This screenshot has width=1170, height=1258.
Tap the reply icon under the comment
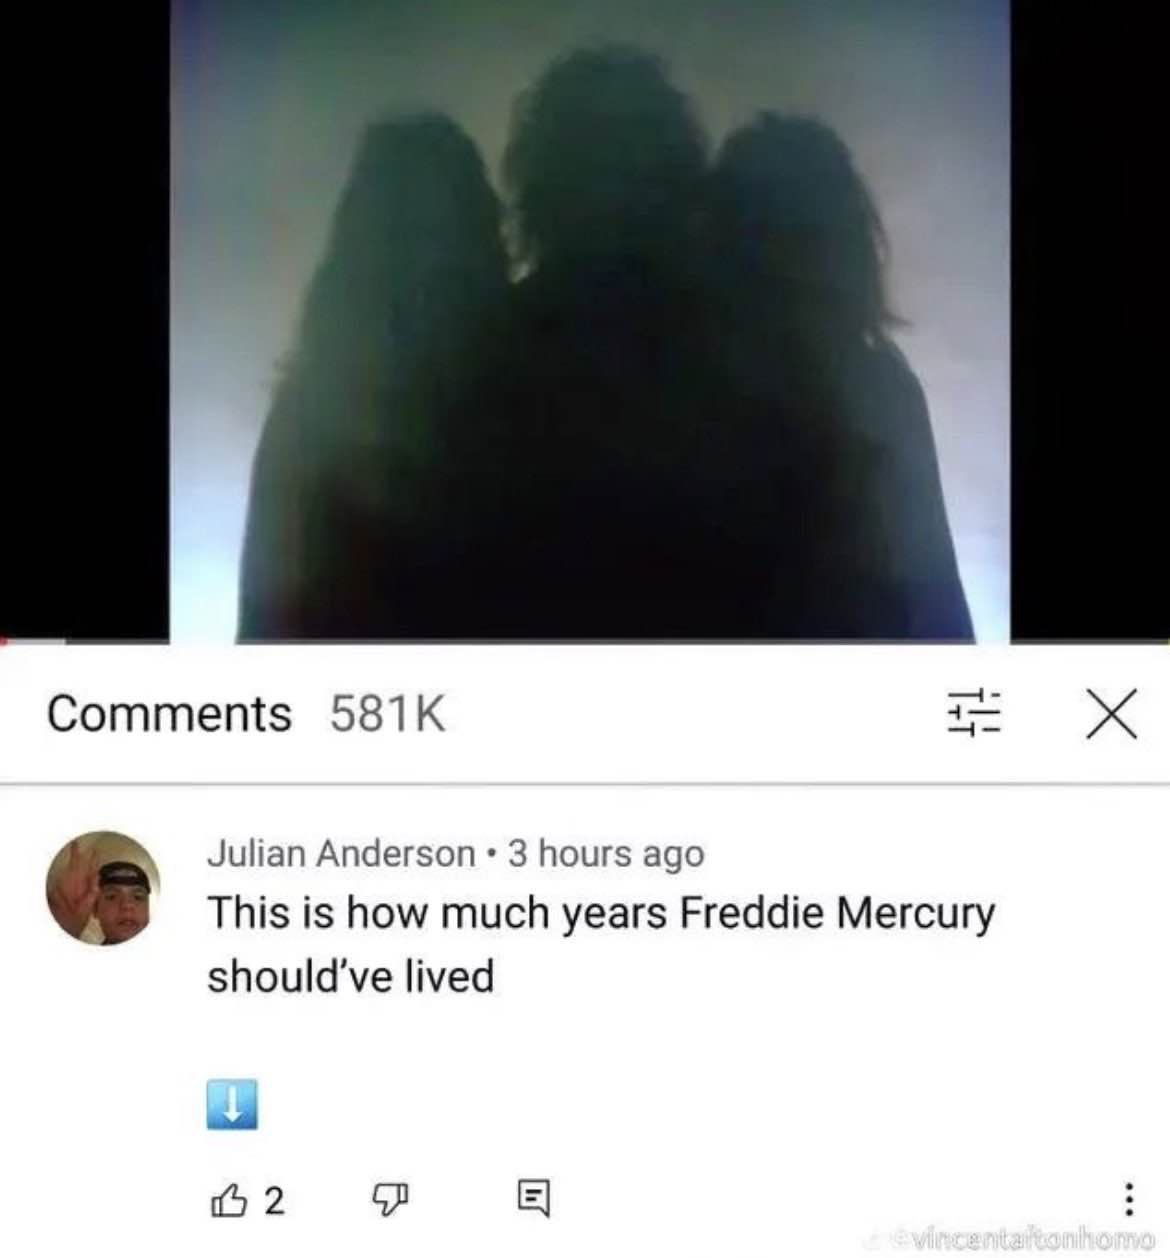[533, 1198]
